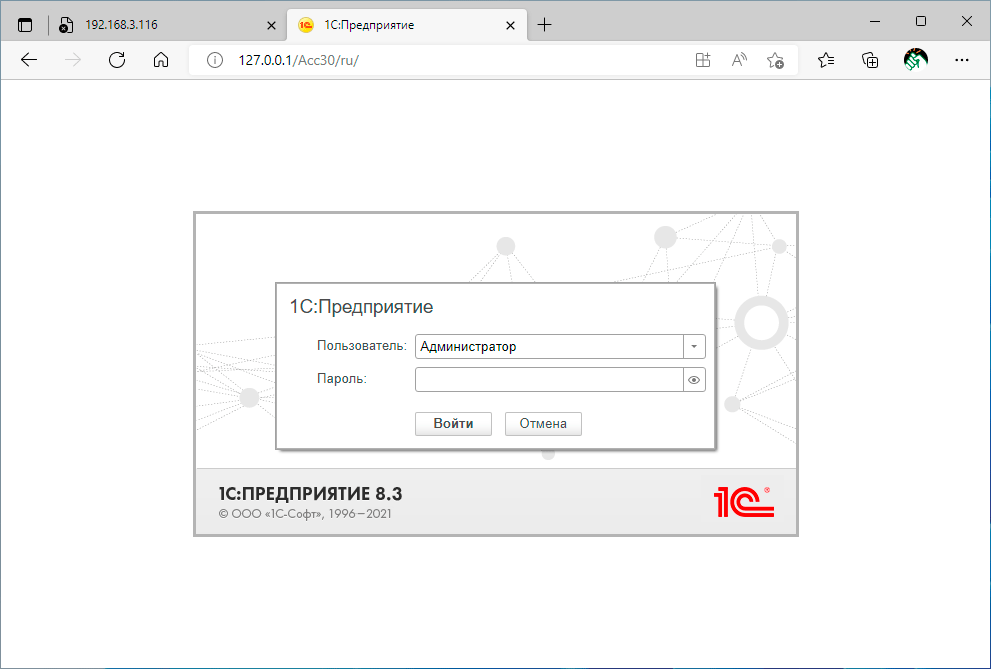This screenshot has width=991, height=669.
Task: Close the browser window
Action: (966, 21)
